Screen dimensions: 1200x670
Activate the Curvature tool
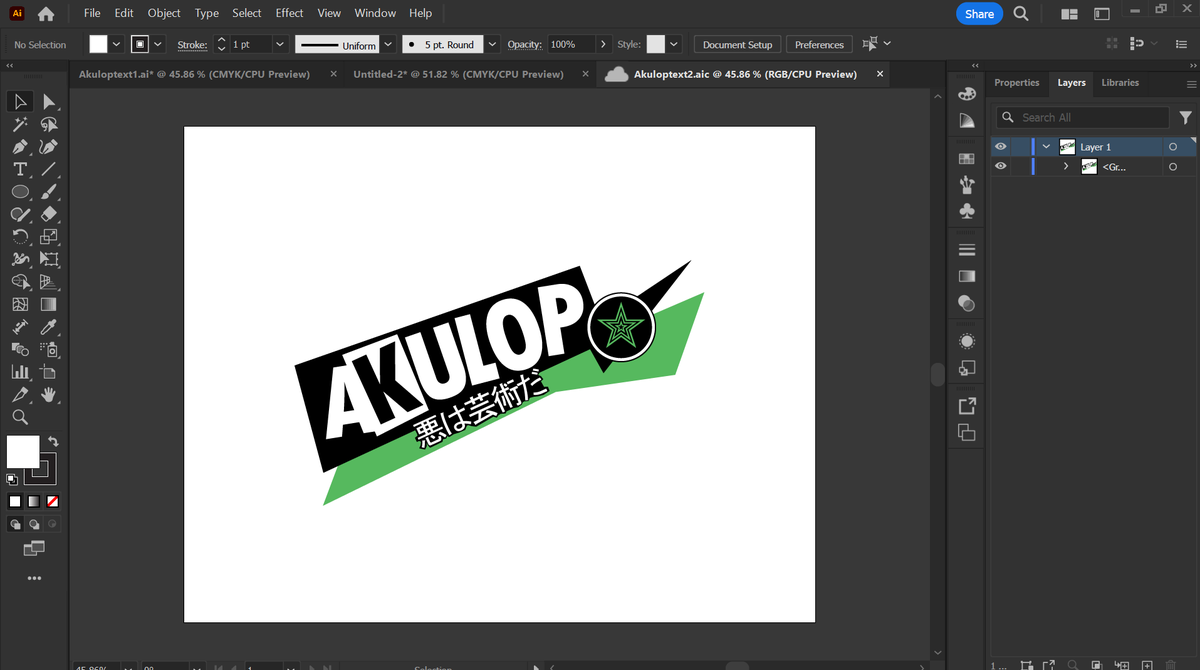pos(49,147)
